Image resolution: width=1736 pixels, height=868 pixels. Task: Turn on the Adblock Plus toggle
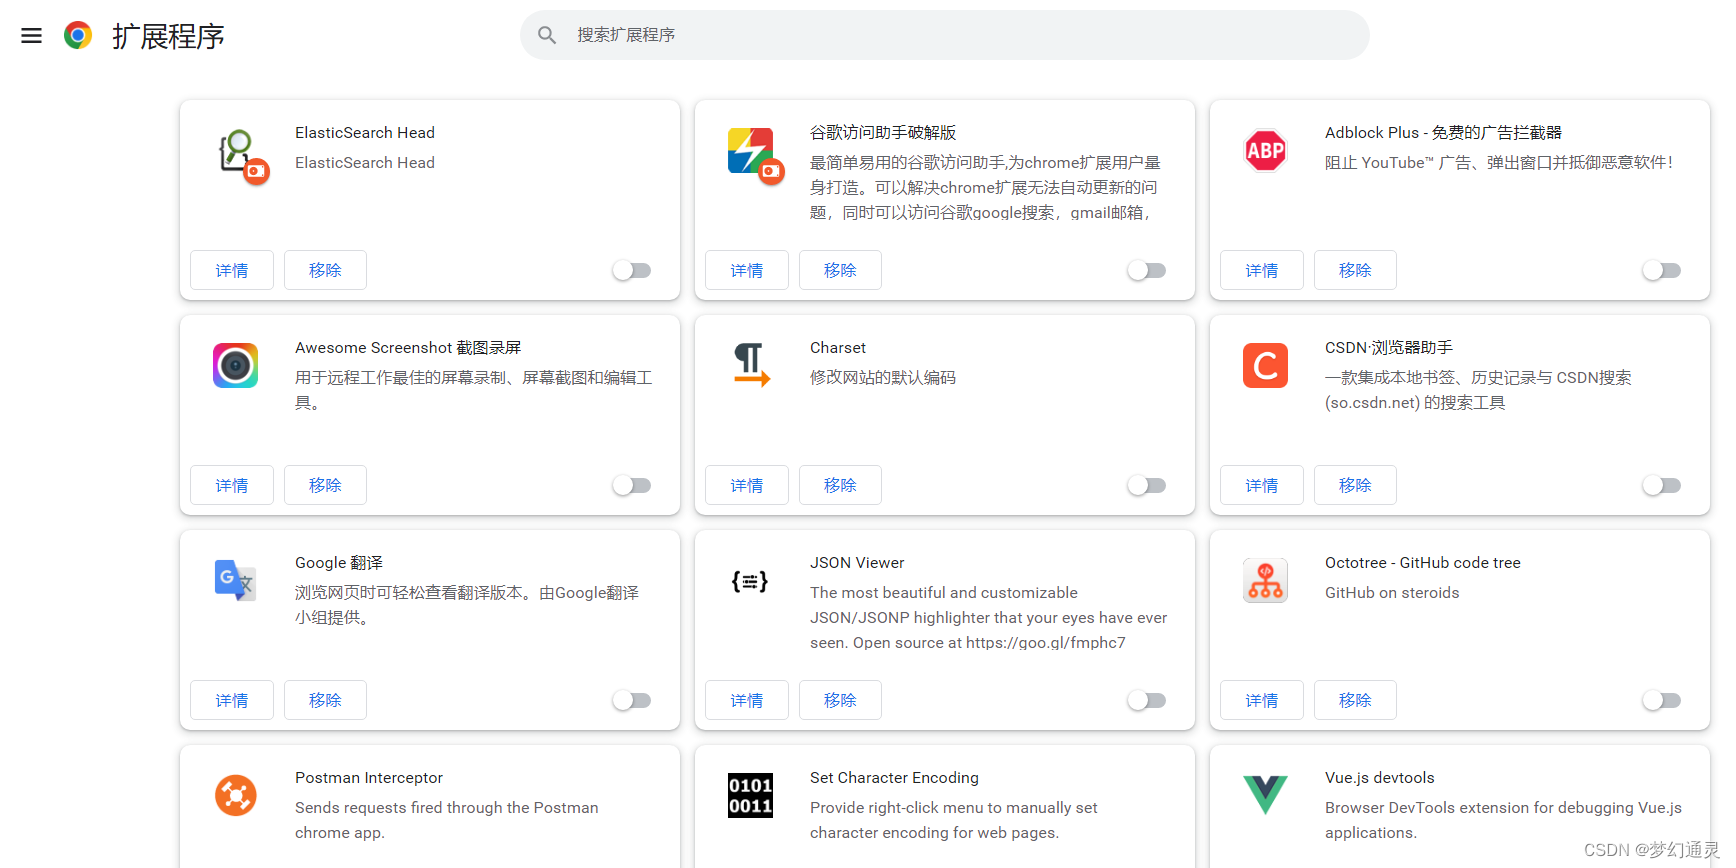click(1662, 270)
